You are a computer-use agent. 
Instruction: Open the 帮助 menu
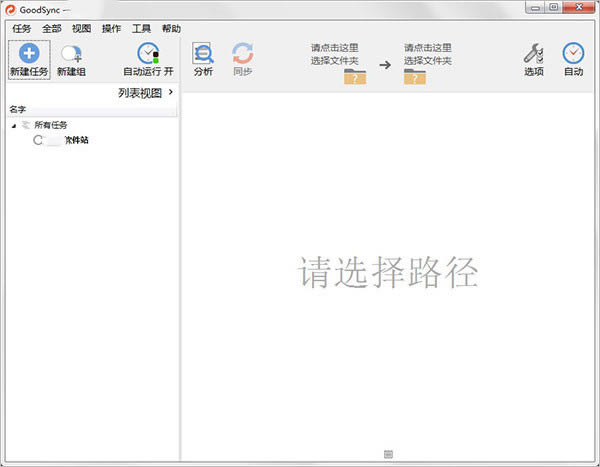point(171,29)
